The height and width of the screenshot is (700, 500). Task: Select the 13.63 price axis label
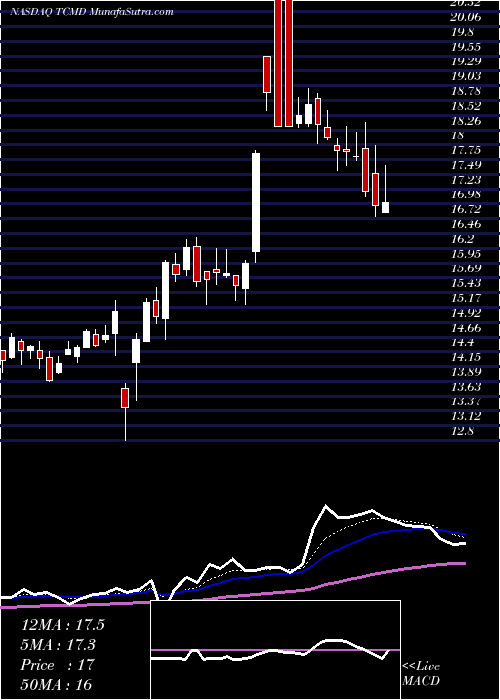click(x=465, y=387)
